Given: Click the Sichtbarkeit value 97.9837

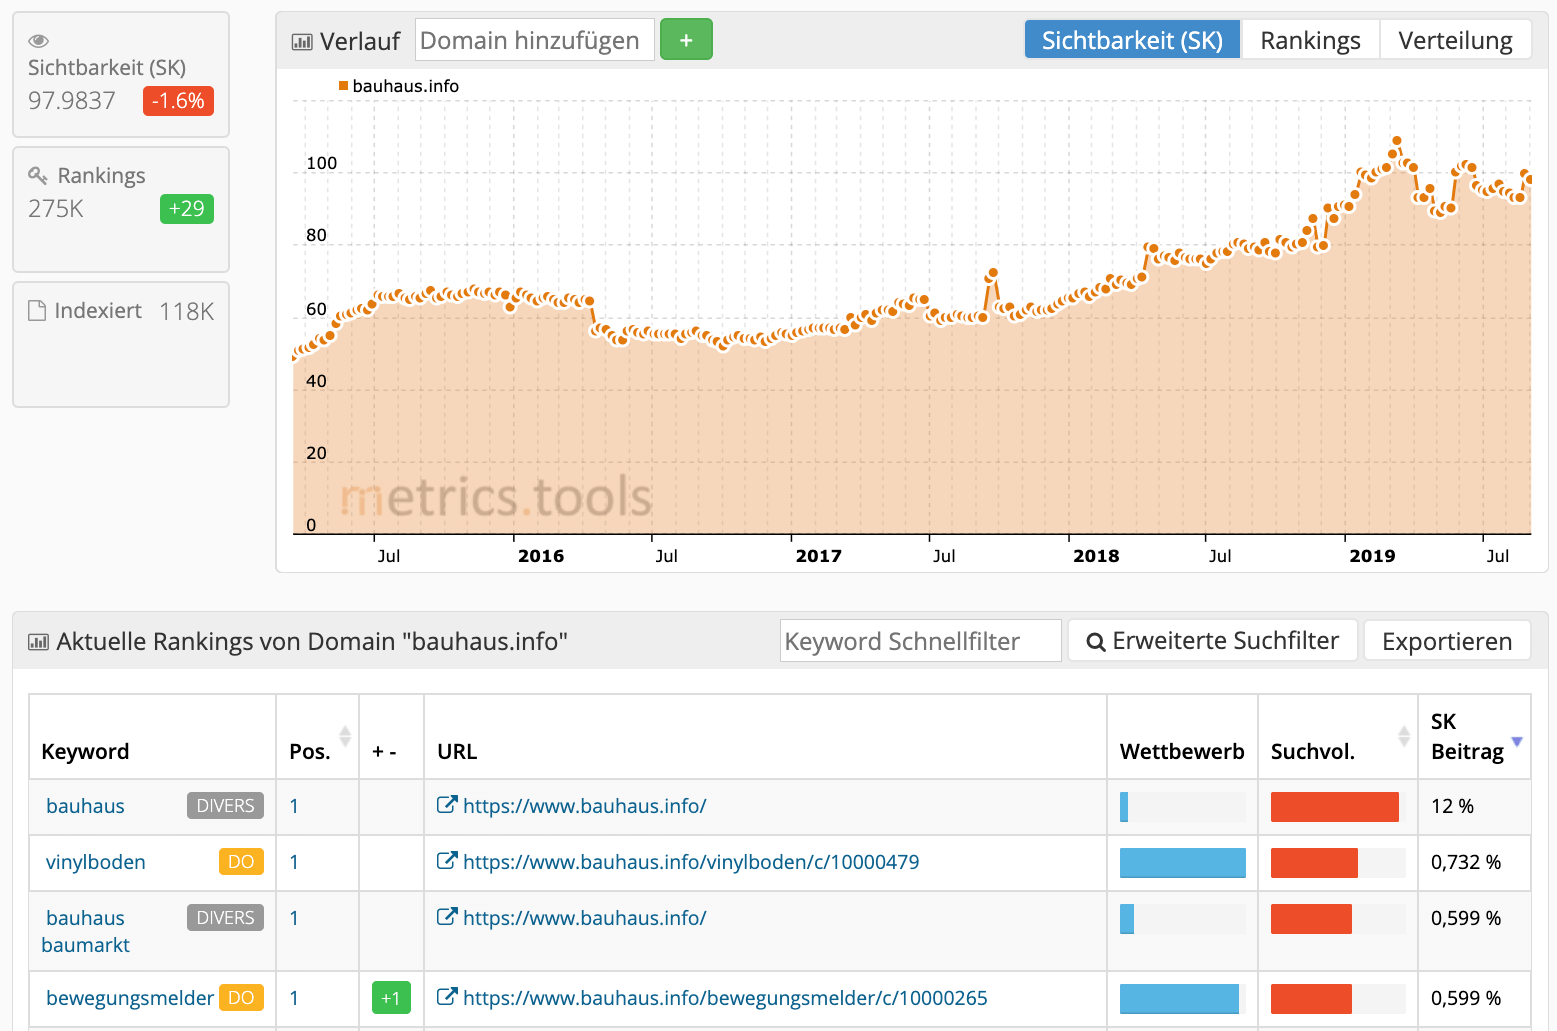Looking at the screenshot, I should 72,101.
